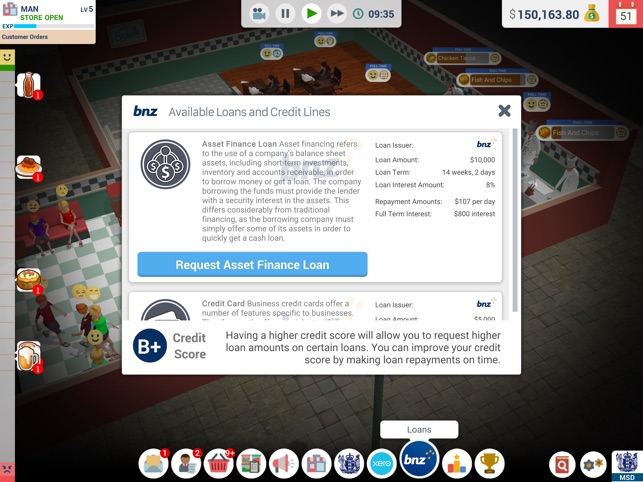Image resolution: width=643 pixels, height=482 pixels.
Task: Click the store icon beside MAN
Action: pyautogui.click(x=9, y=11)
